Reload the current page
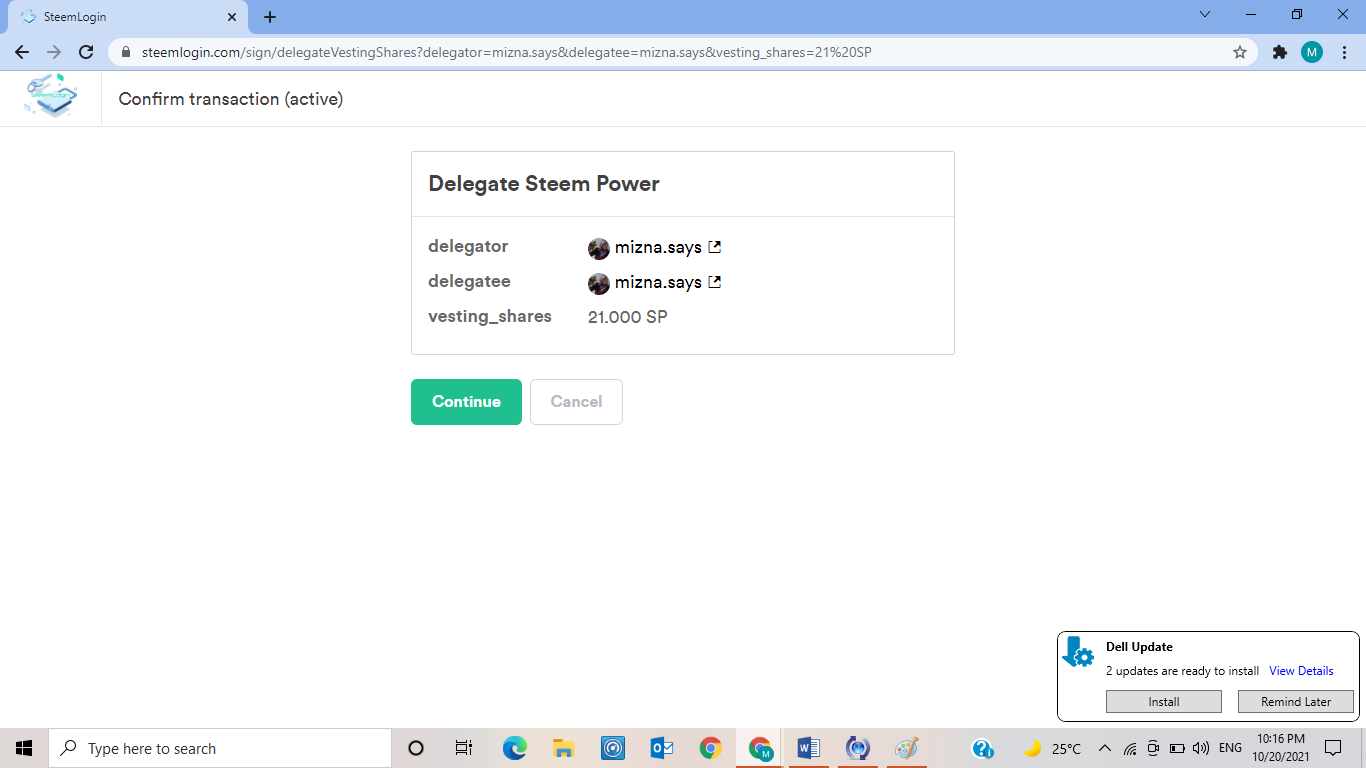Viewport: 1366px width, 768px height. 86,52
